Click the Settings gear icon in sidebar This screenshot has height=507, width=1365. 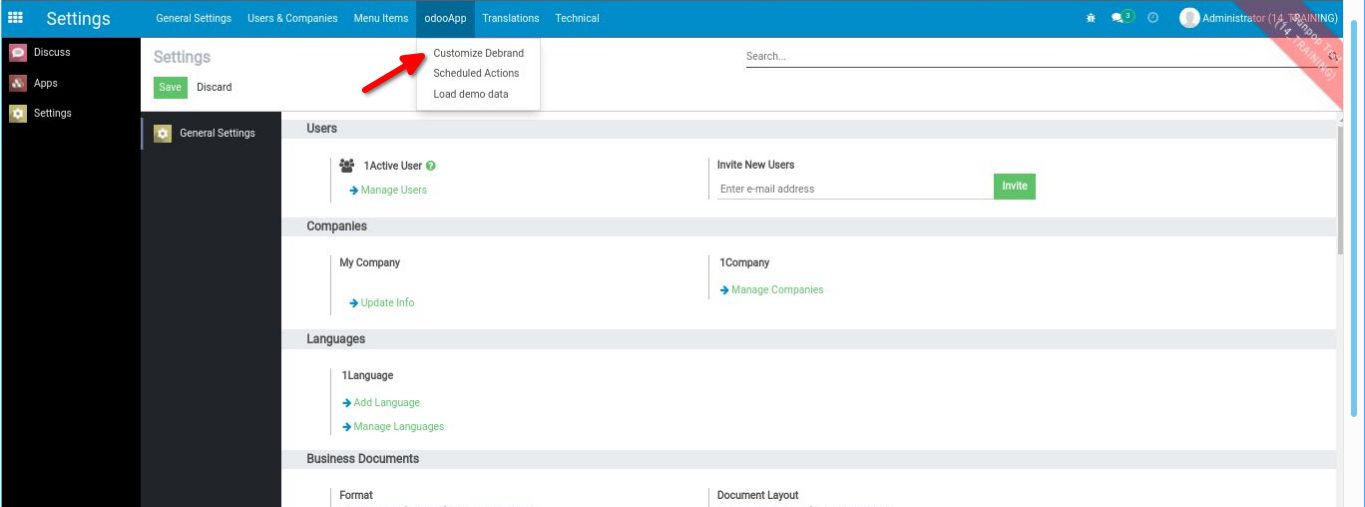(x=18, y=114)
